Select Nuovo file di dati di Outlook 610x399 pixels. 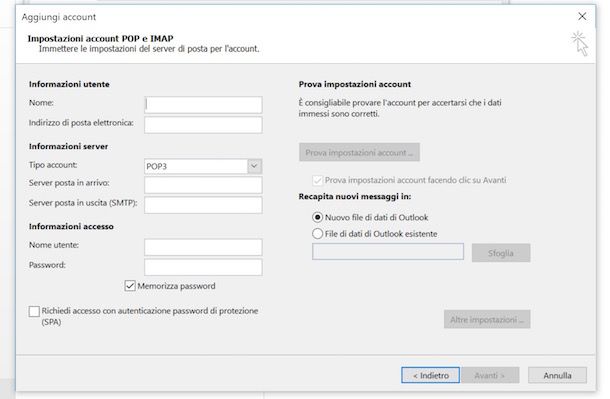pyautogui.click(x=317, y=217)
